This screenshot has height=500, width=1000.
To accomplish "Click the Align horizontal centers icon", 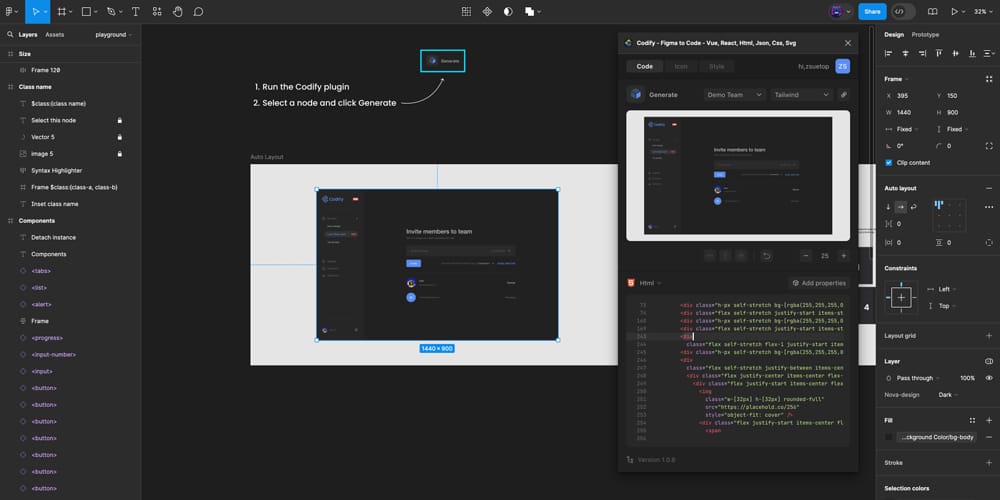I will [x=905, y=54].
